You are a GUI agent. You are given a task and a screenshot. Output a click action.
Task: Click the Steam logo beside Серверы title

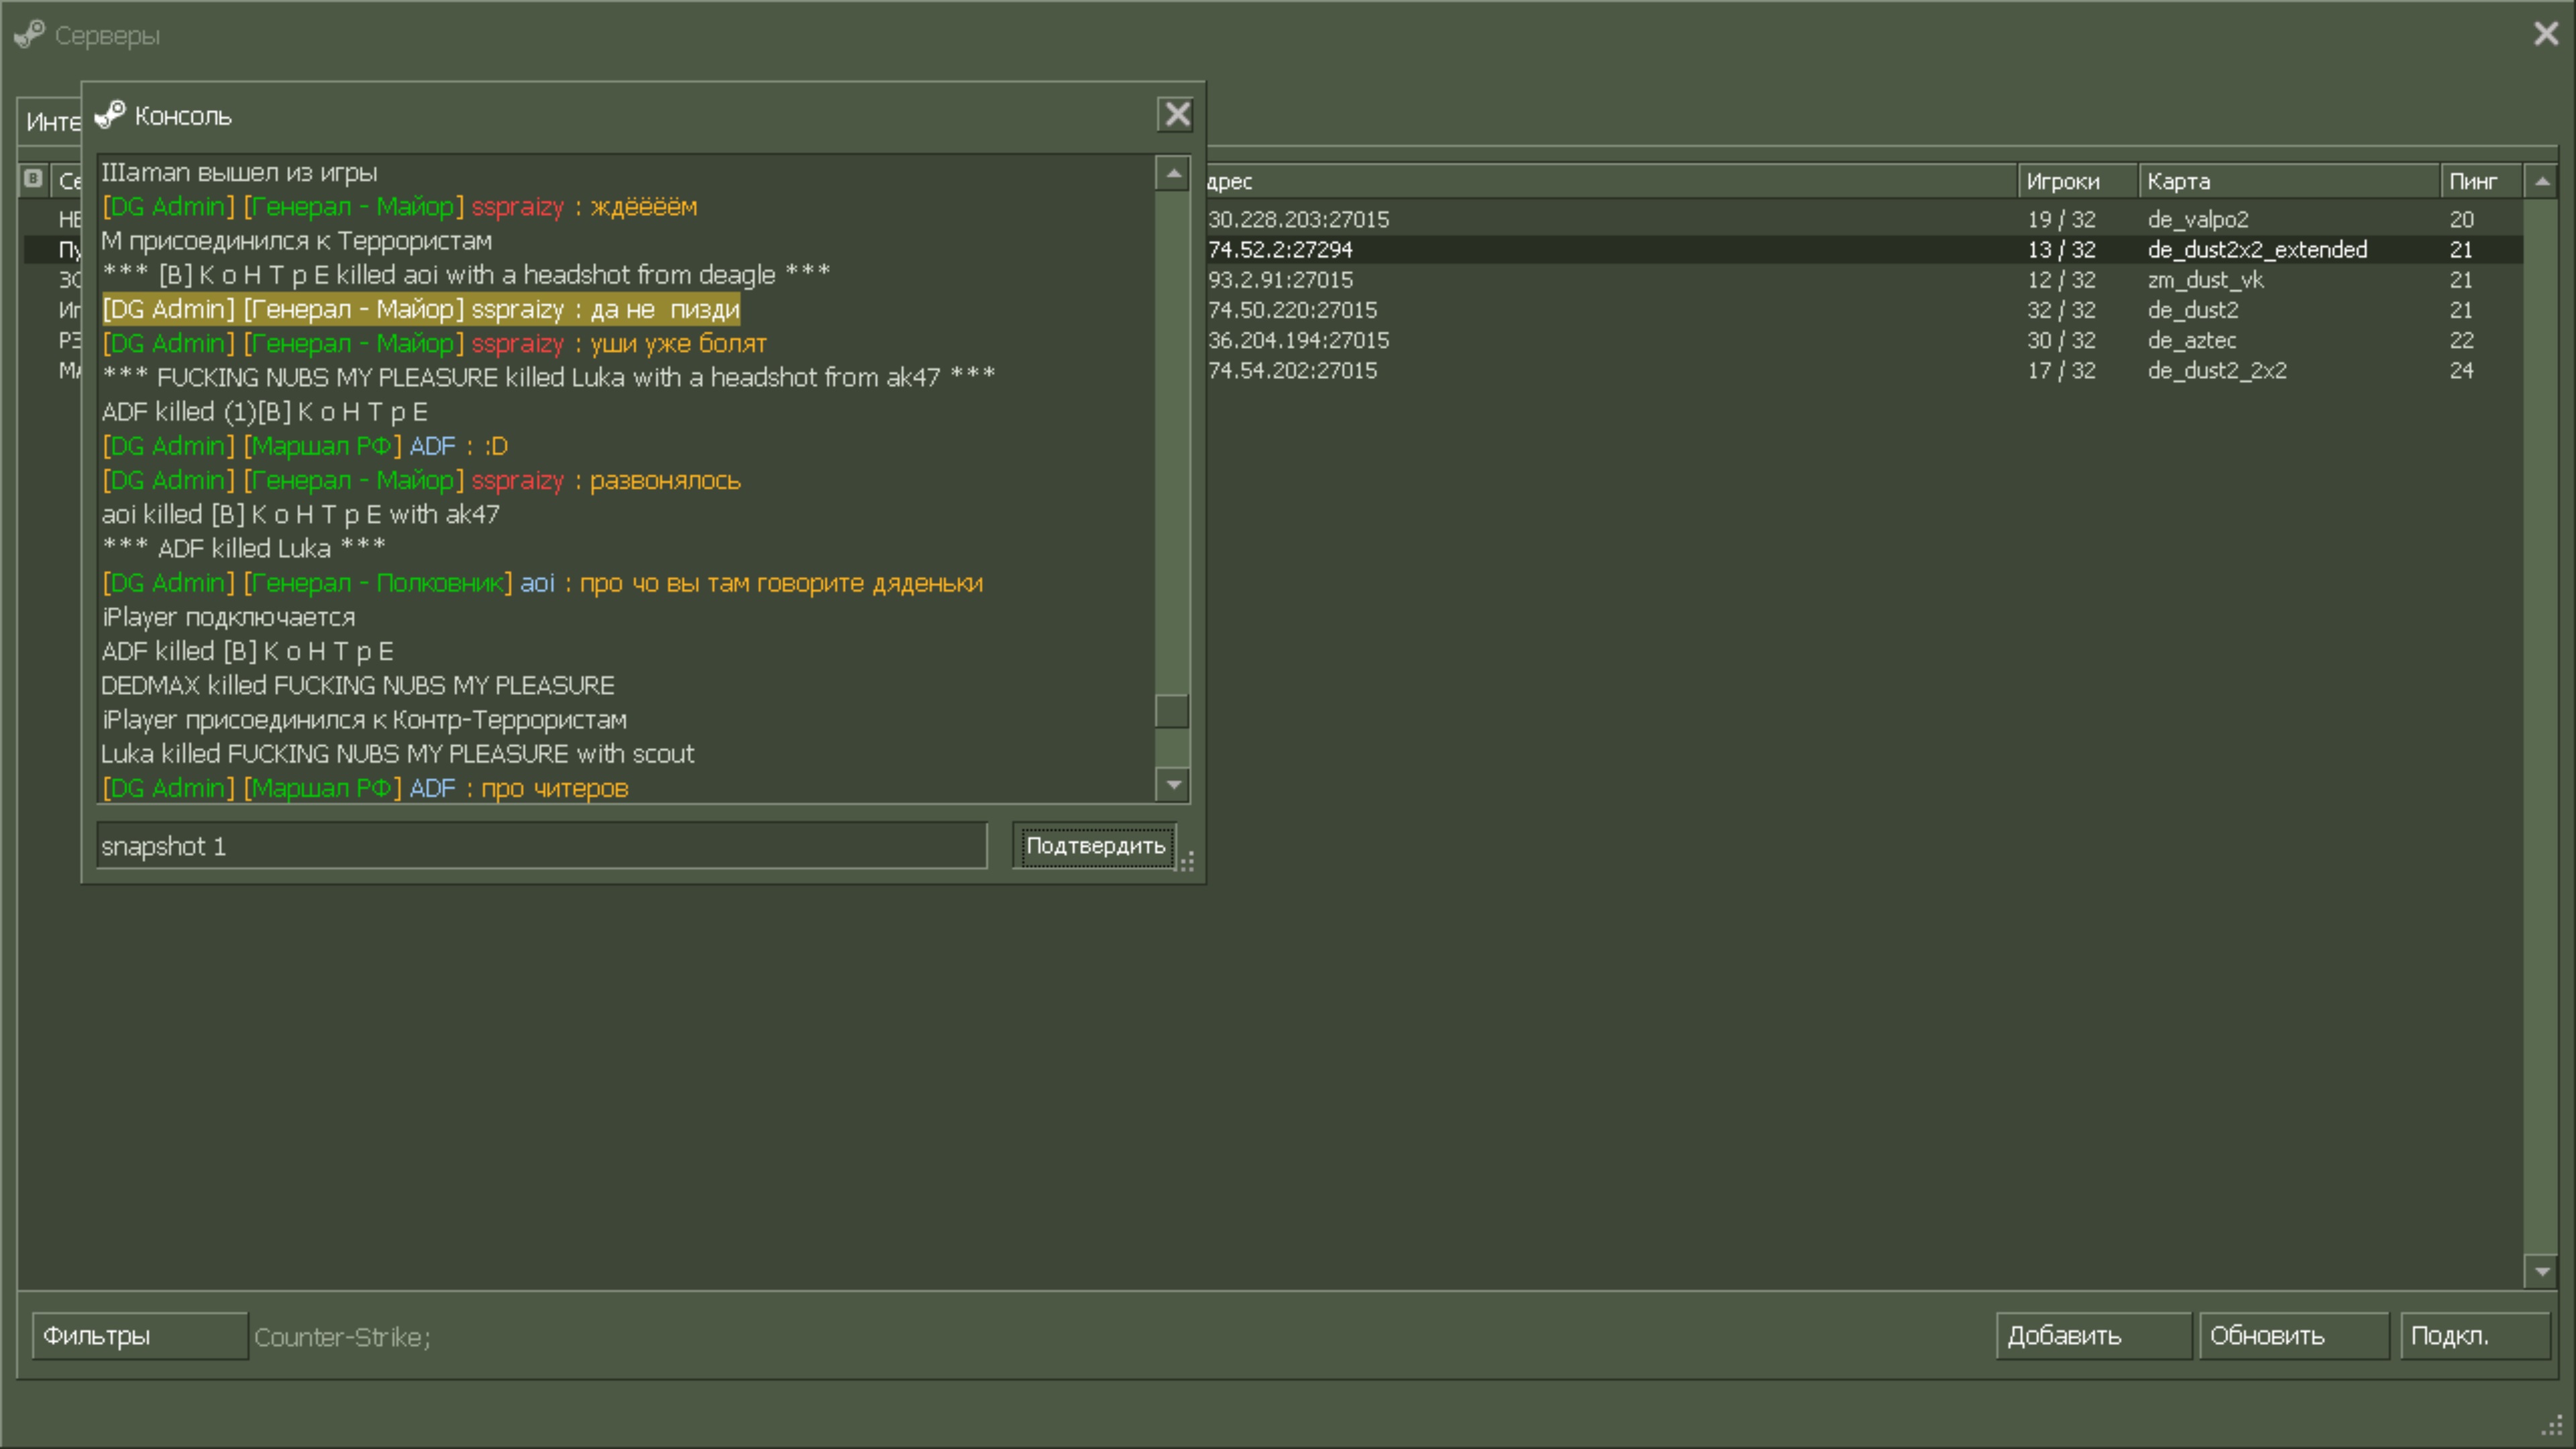[30, 35]
